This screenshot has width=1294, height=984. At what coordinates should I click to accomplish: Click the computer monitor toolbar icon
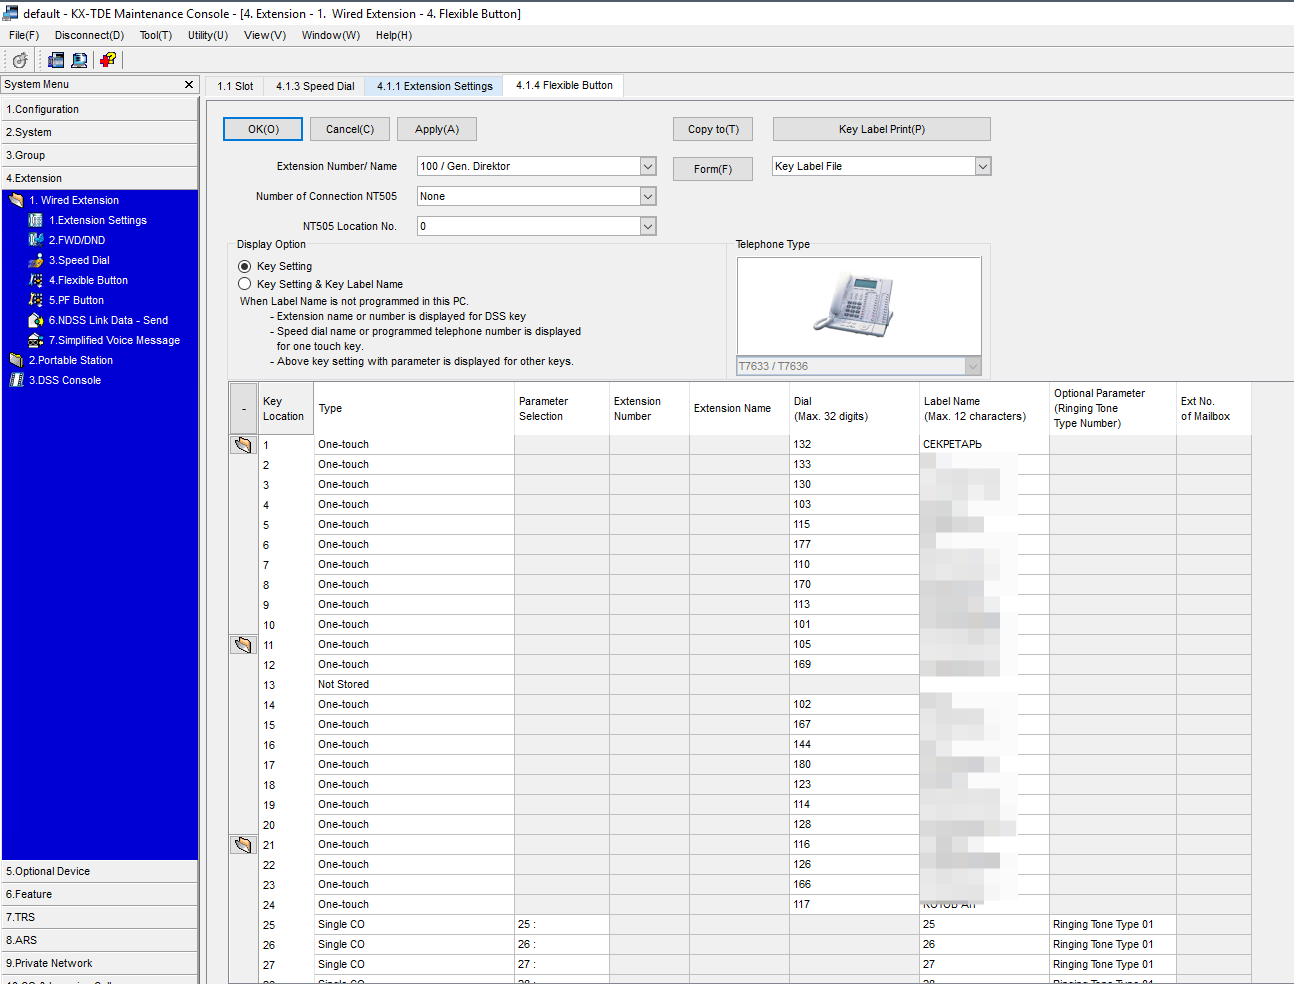click(x=79, y=60)
